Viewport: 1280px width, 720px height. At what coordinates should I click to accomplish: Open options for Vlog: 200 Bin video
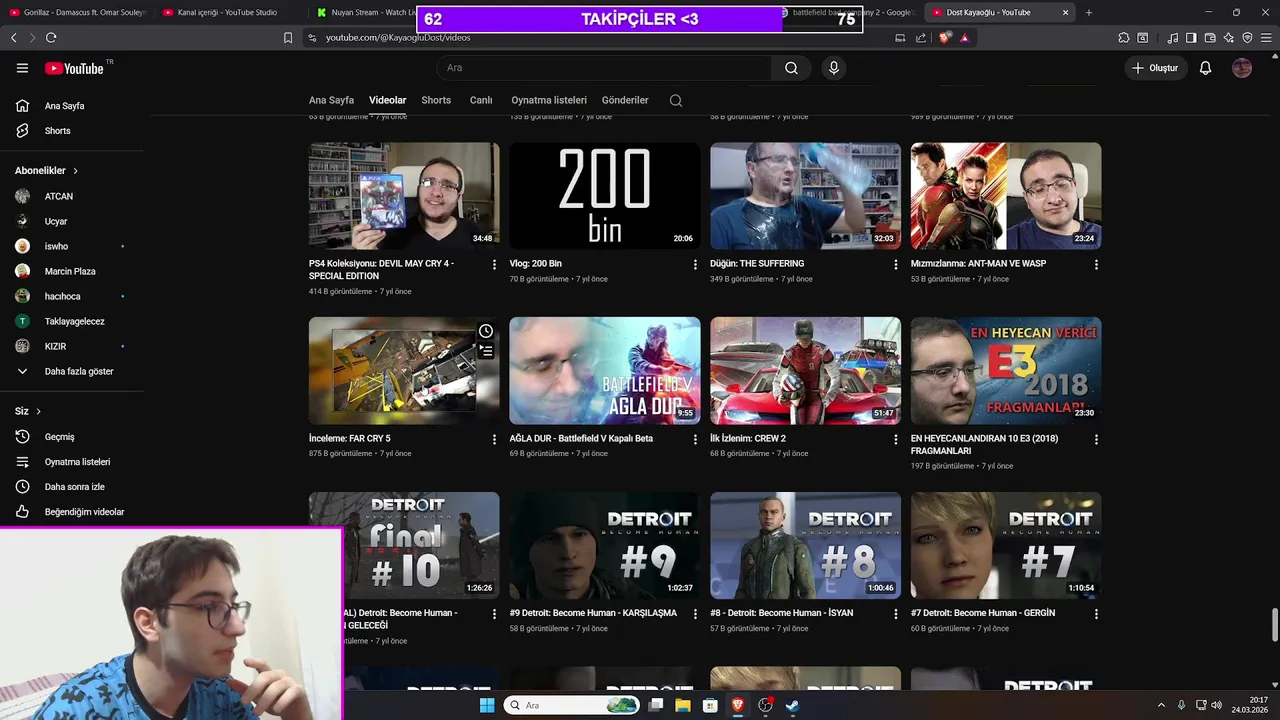pyautogui.click(x=695, y=264)
